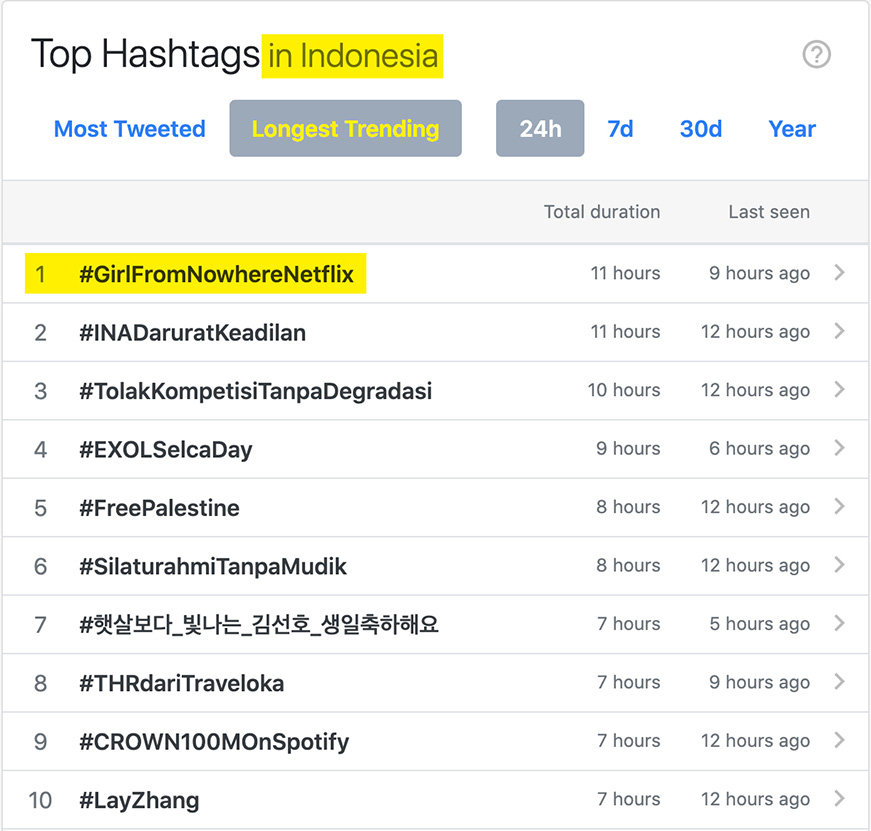Open #SilaturahmiTanpaMudik hashtag link
The height and width of the screenshot is (831, 871).
213,566
